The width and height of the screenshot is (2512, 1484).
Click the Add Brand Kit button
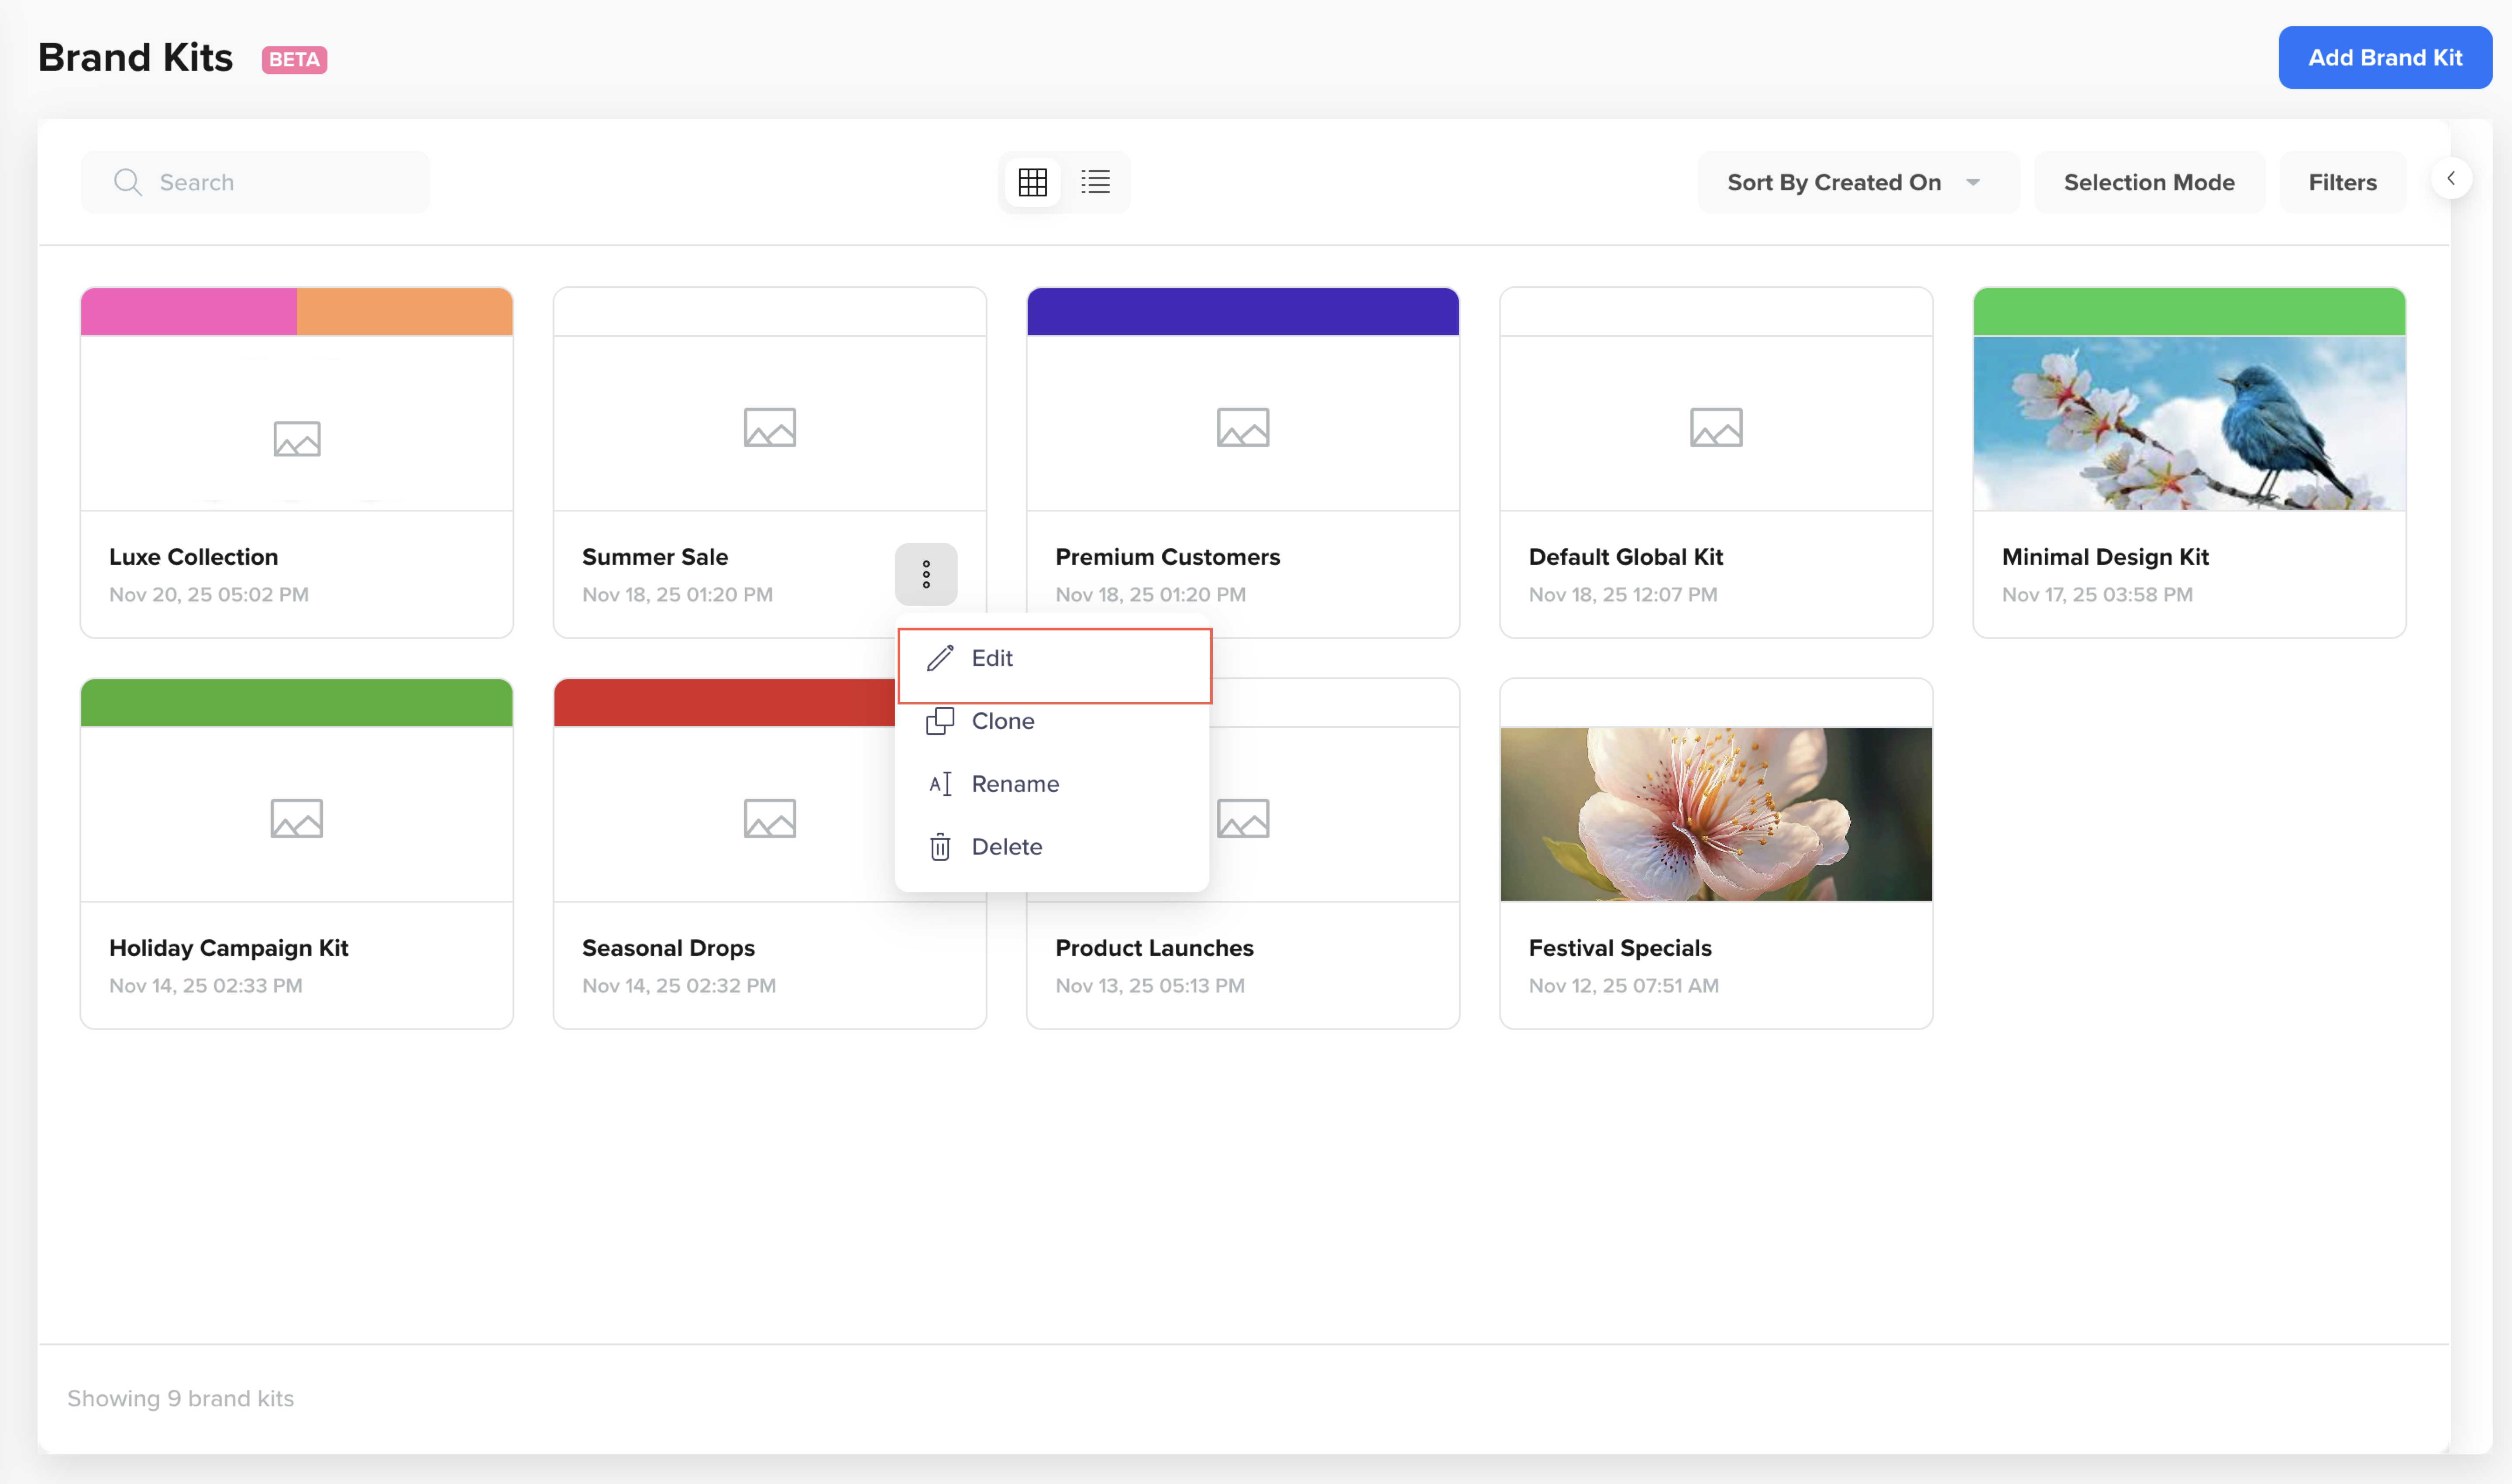pyautogui.click(x=2385, y=58)
